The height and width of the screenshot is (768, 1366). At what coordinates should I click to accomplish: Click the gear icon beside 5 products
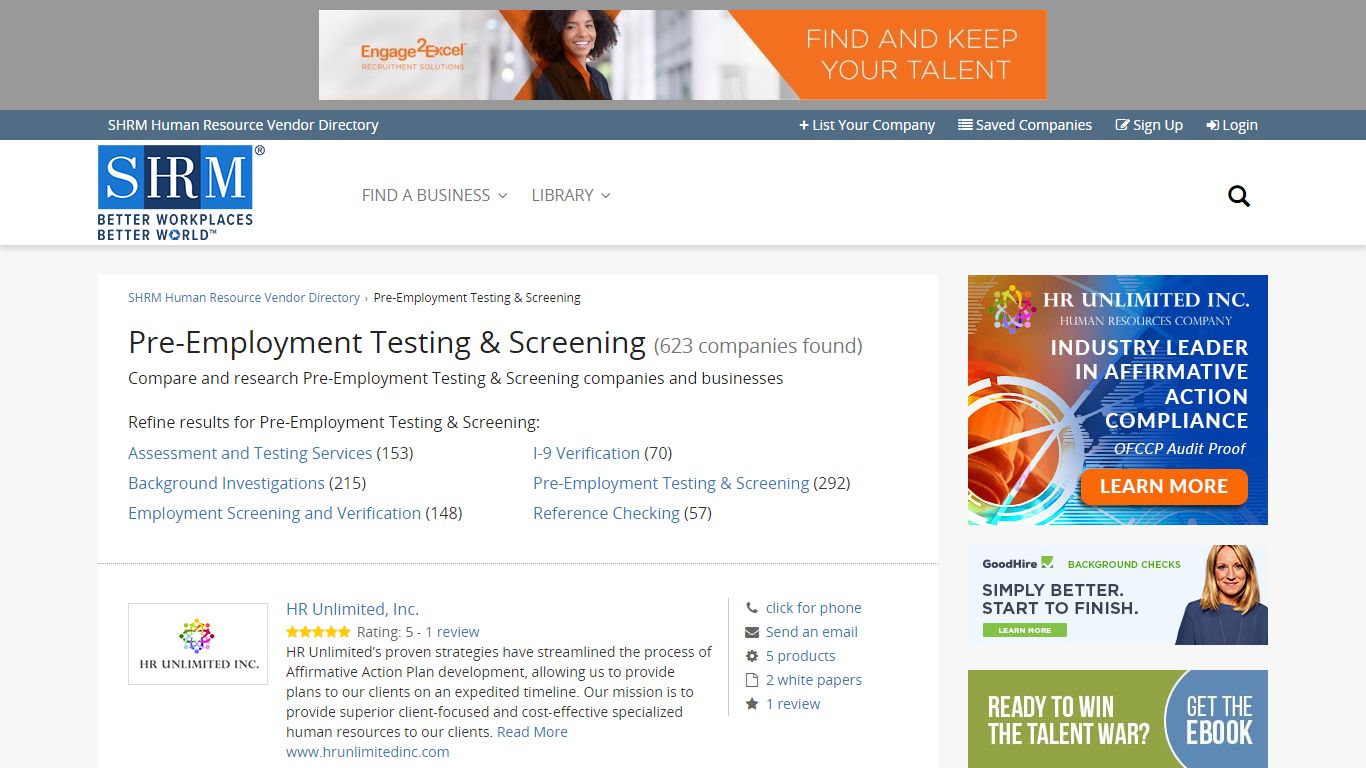(752, 656)
